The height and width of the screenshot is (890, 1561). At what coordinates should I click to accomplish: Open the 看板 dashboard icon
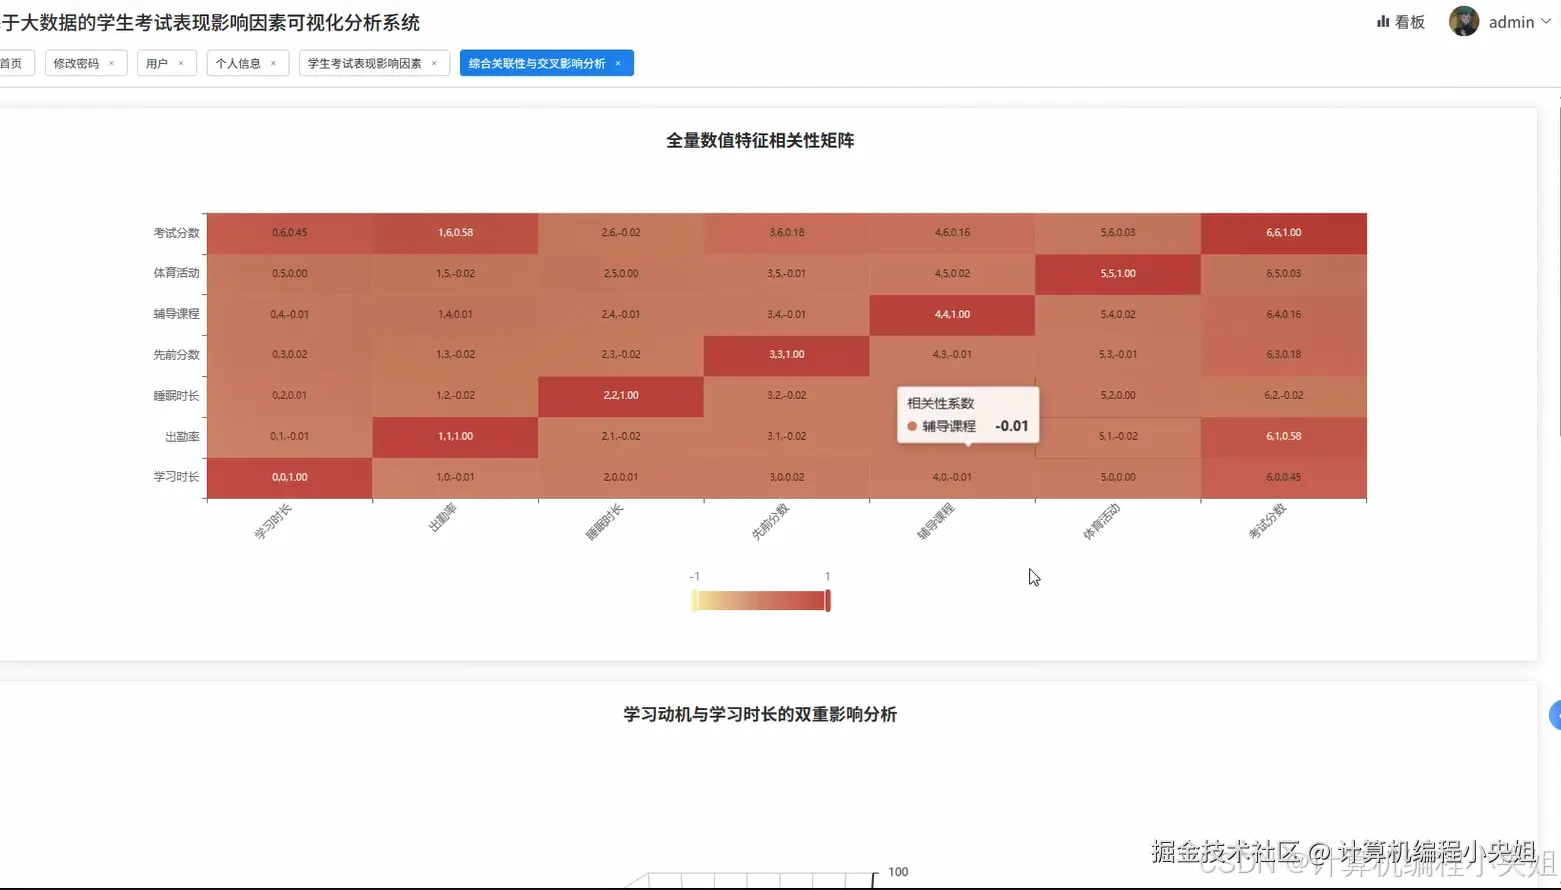[1383, 21]
